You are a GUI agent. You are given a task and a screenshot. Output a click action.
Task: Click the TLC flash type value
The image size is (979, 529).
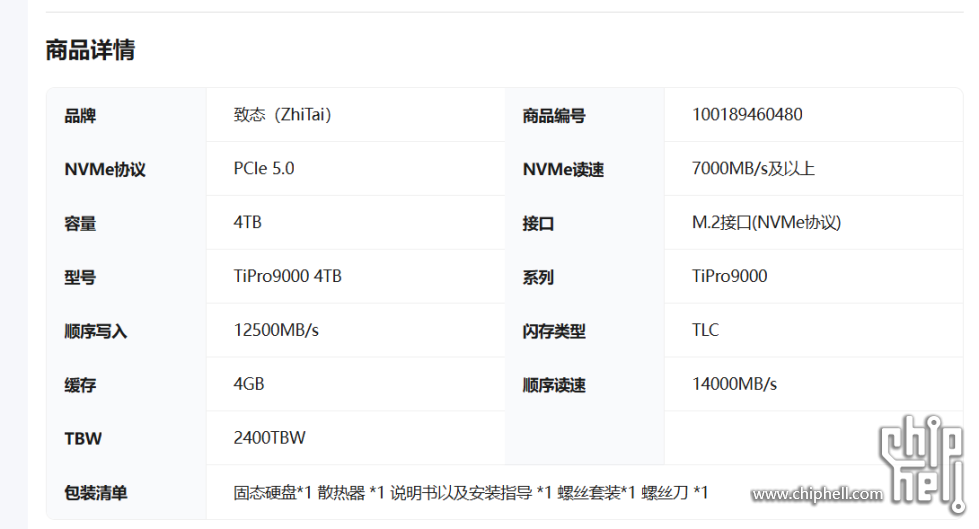click(x=706, y=330)
